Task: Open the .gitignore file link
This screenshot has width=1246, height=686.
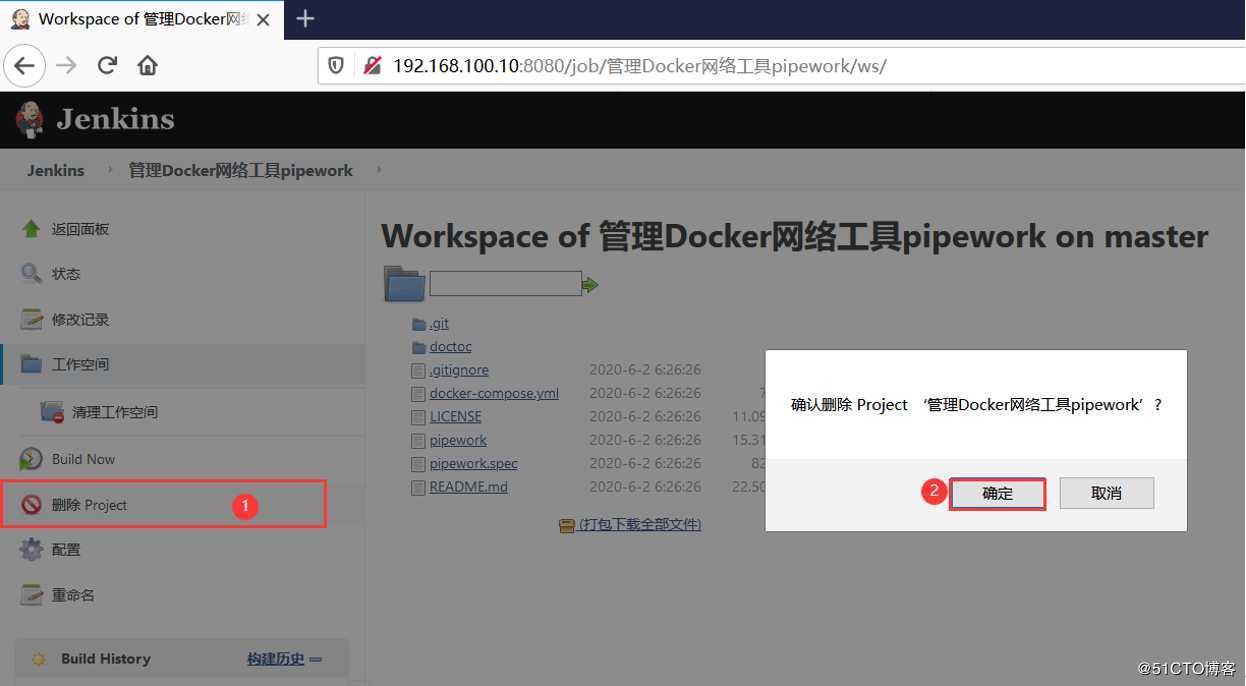Action: click(459, 370)
